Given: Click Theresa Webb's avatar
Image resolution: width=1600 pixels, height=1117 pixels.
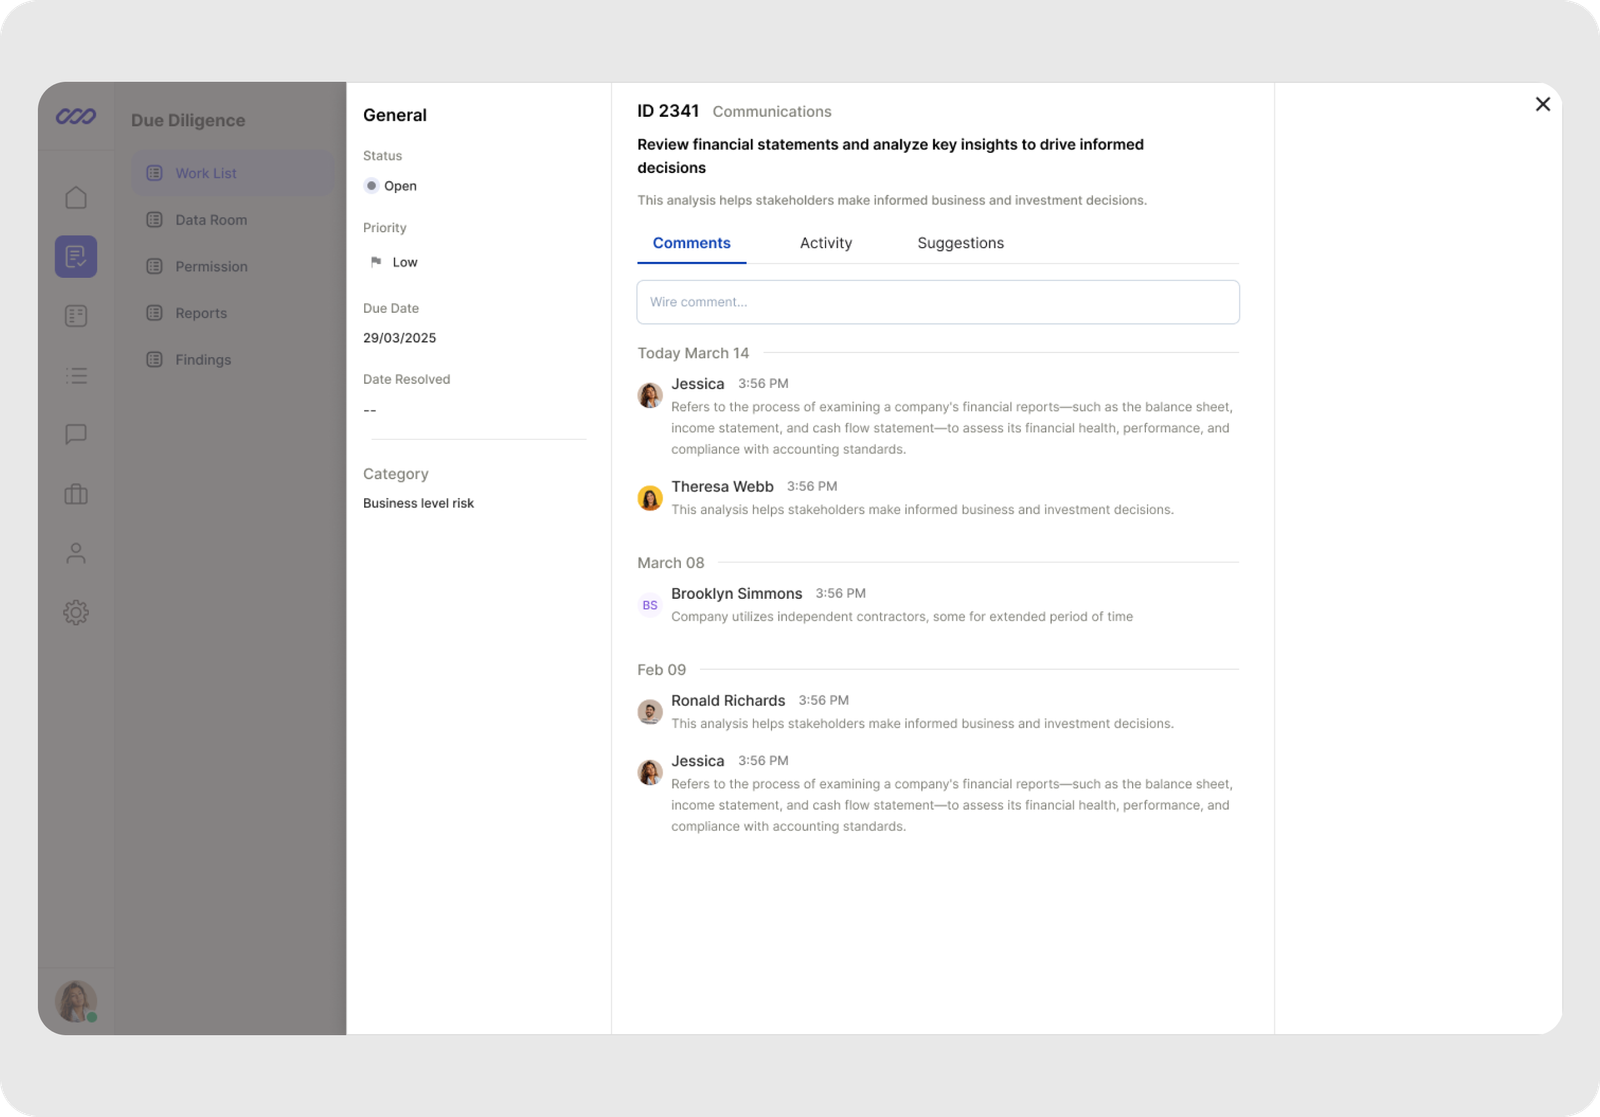Looking at the screenshot, I should pyautogui.click(x=650, y=497).
